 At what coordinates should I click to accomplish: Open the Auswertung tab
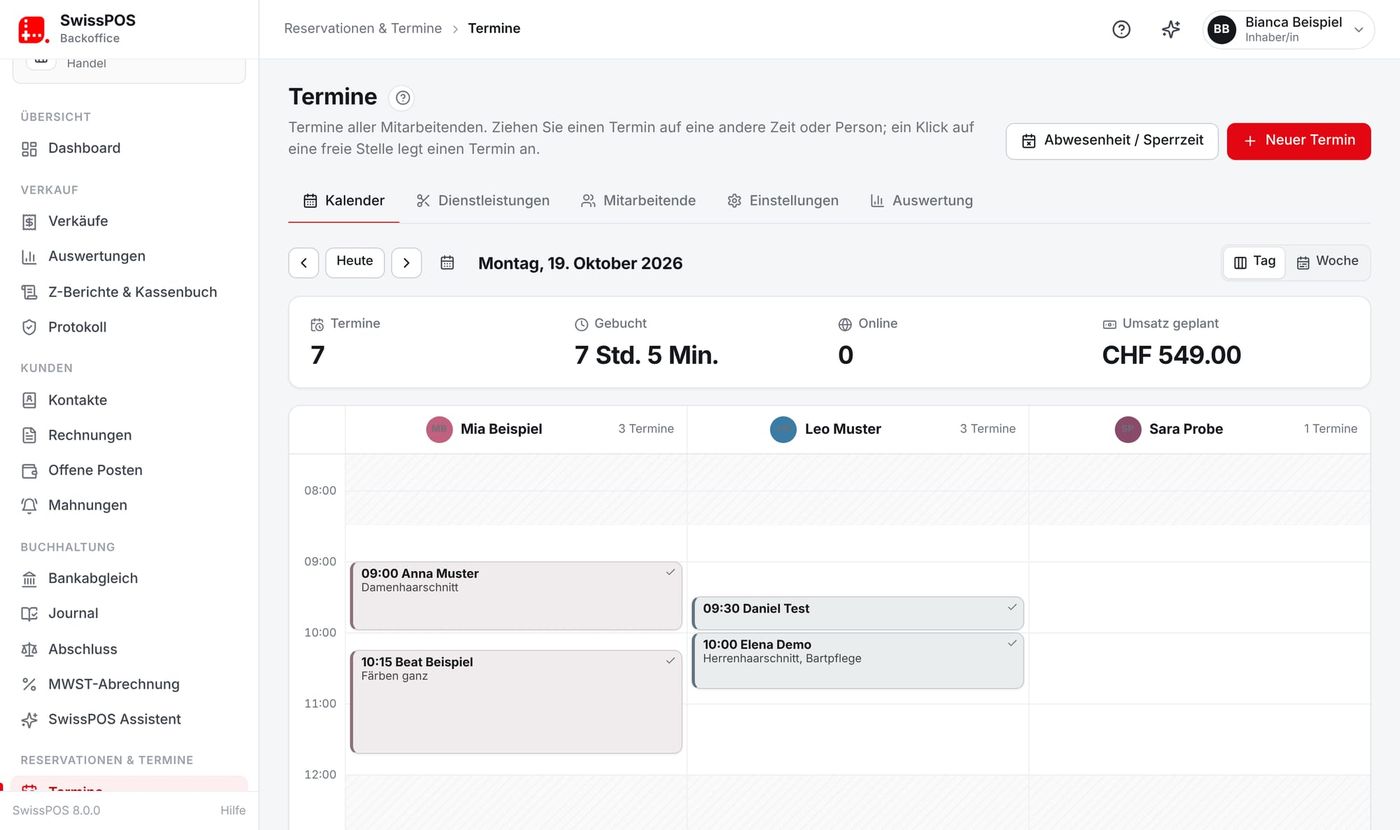click(921, 201)
